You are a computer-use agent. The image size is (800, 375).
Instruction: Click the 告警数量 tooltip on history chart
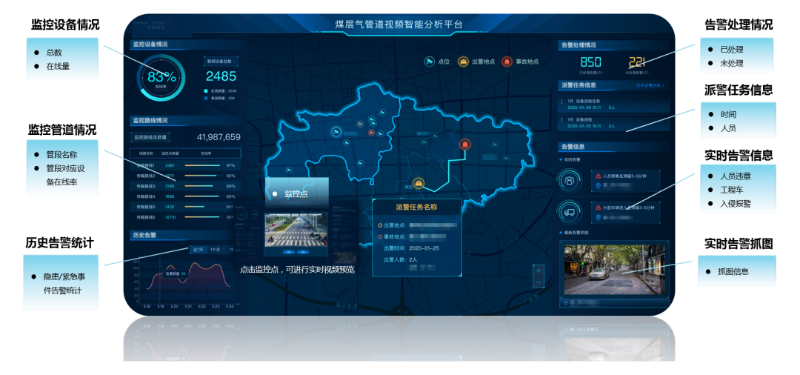pos(175,273)
